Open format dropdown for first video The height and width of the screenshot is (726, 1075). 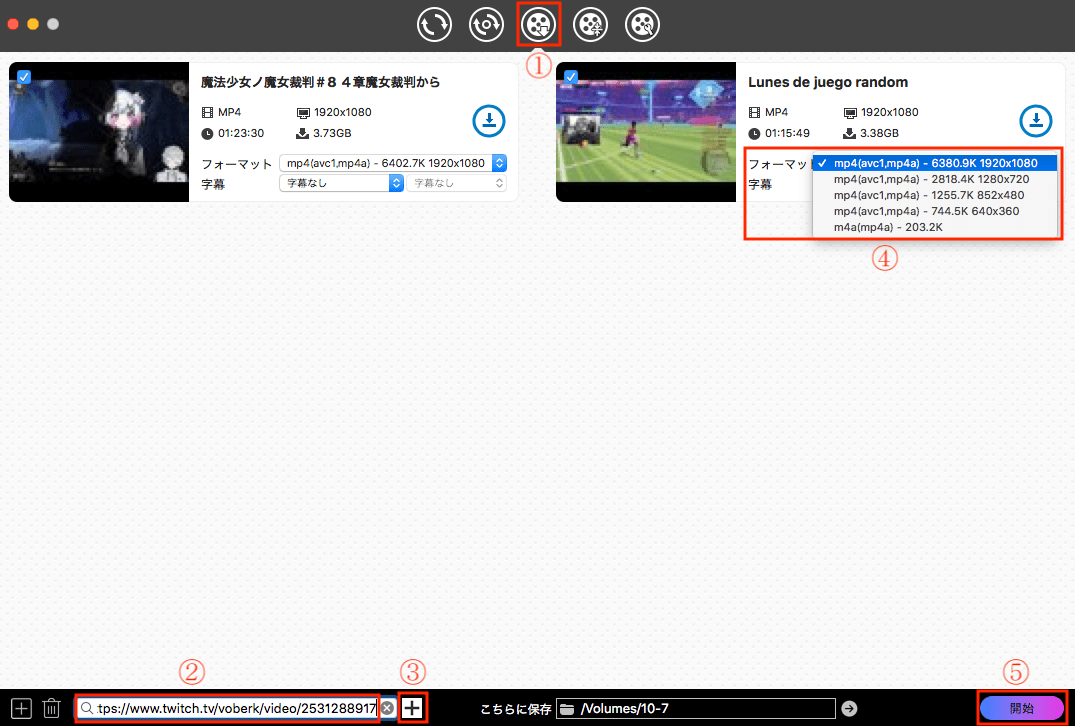tap(393, 163)
